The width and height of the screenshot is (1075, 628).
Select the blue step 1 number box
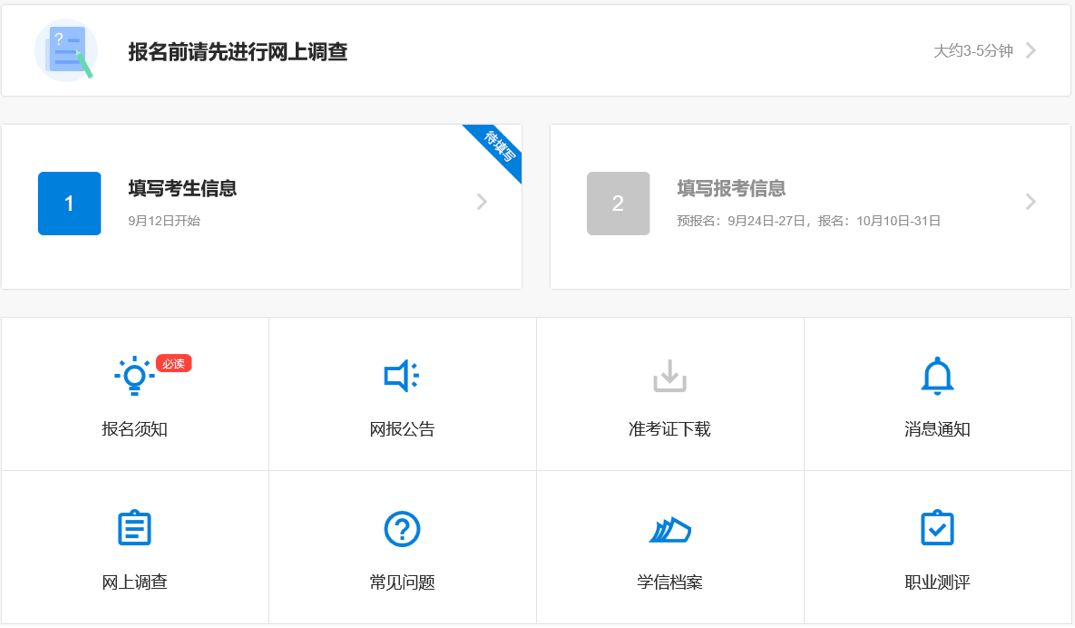click(69, 204)
